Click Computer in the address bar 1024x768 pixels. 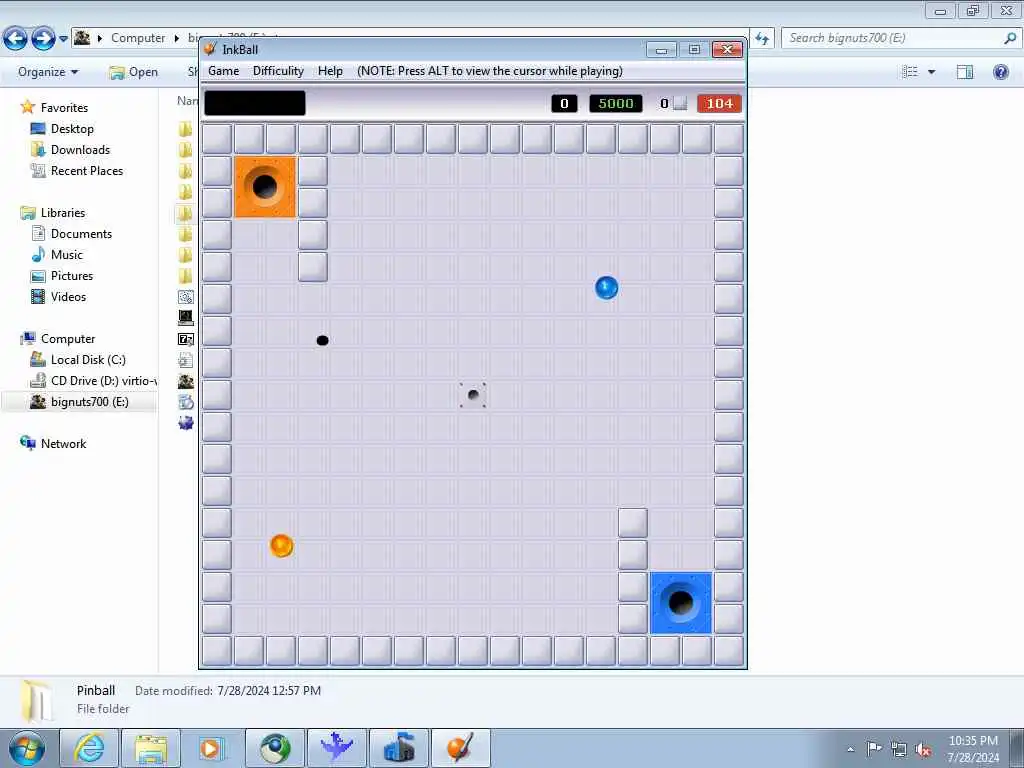tap(138, 38)
